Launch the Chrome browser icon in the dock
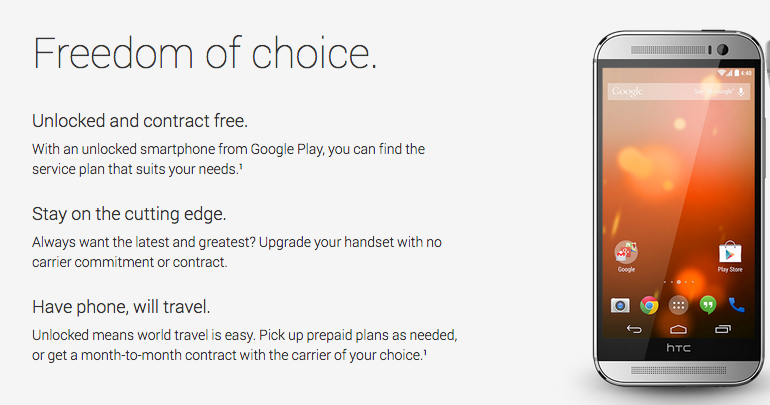 point(649,305)
